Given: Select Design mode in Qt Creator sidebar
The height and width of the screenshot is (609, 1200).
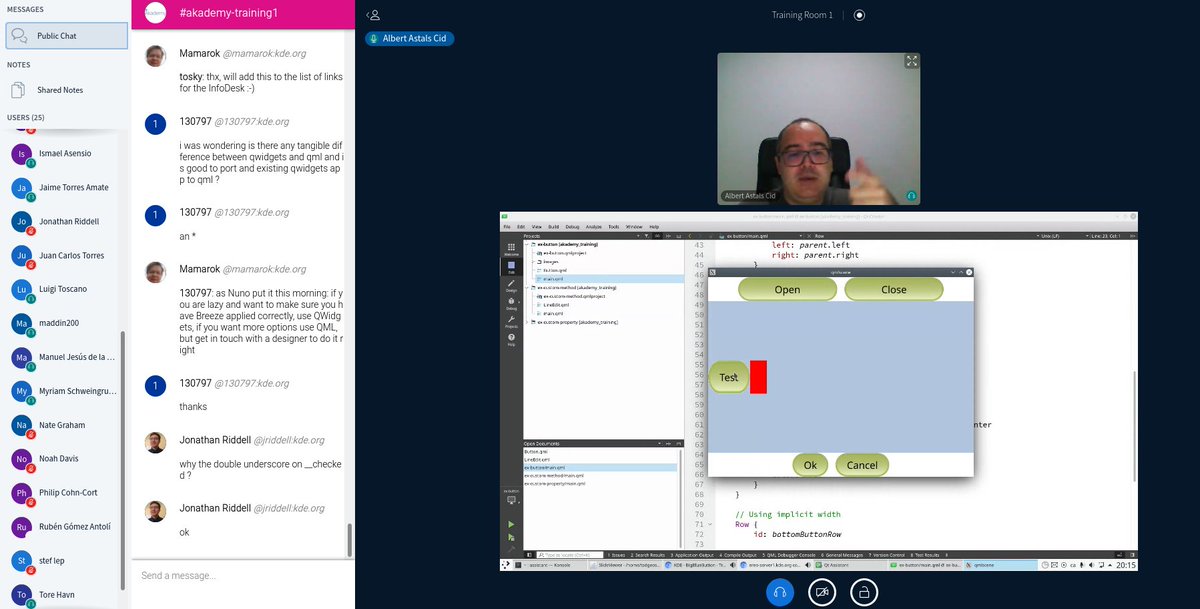Looking at the screenshot, I should click(x=511, y=286).
